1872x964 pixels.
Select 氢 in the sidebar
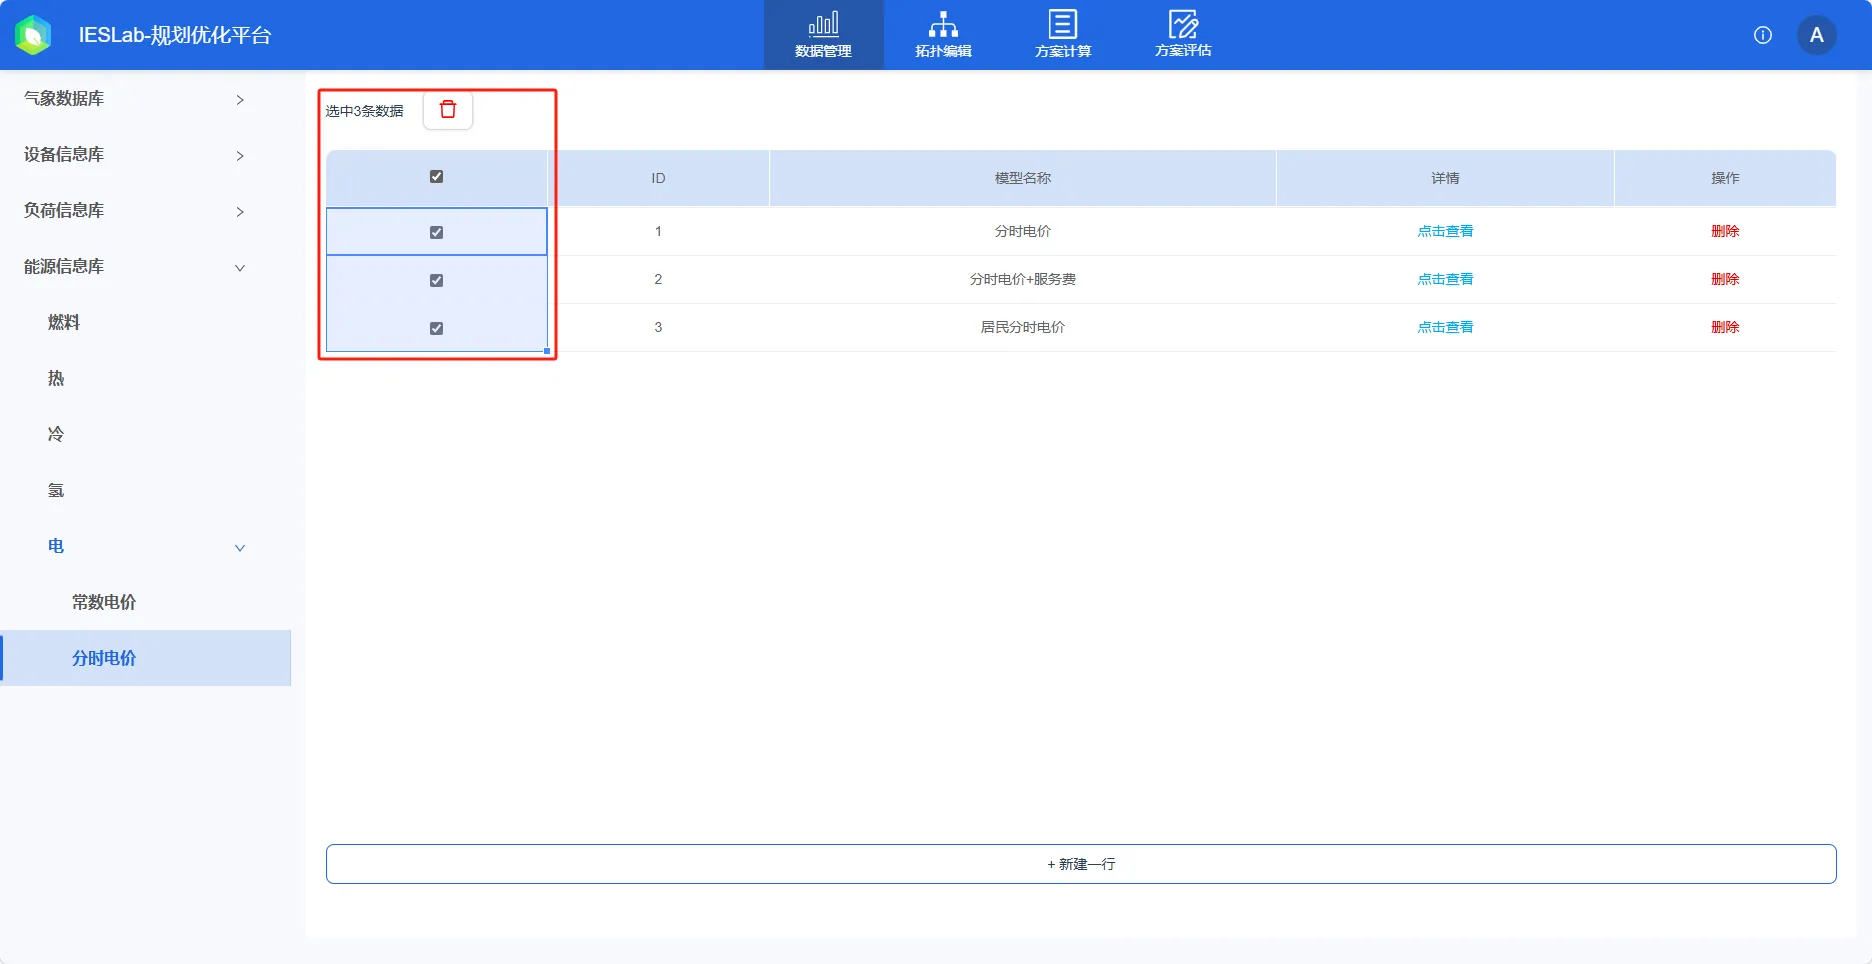tap(56, 490)
